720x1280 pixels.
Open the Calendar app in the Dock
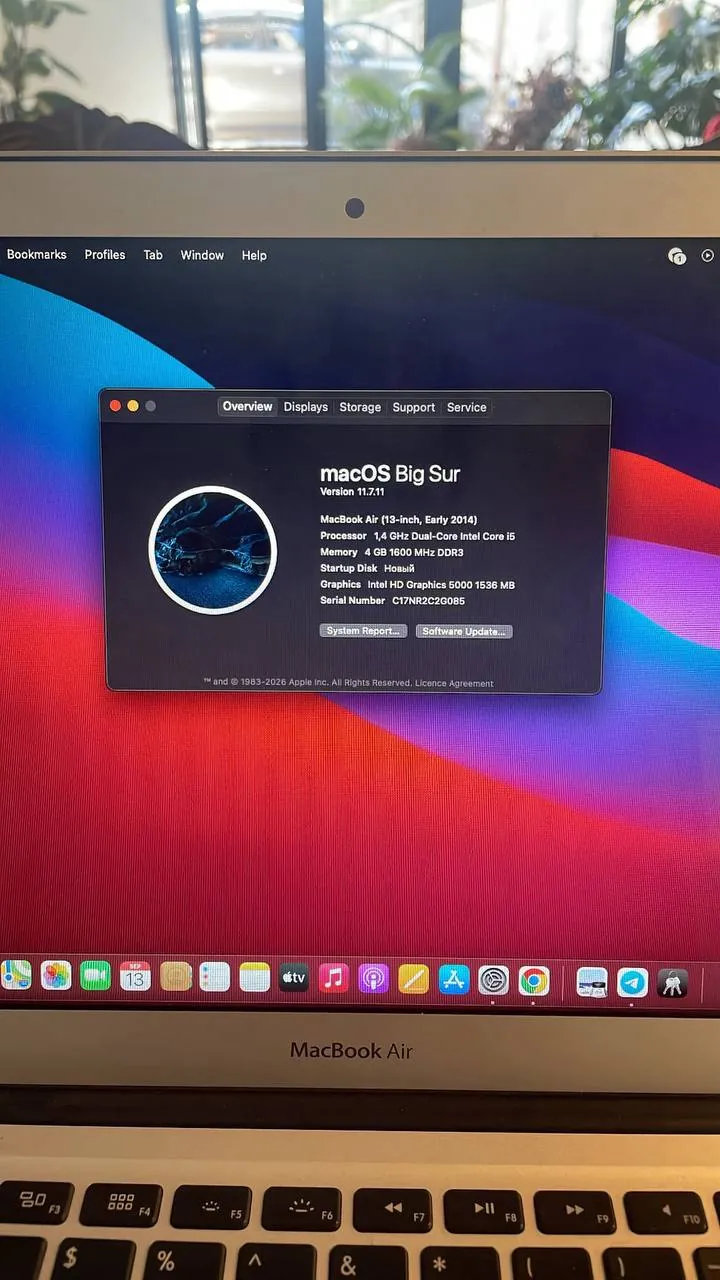(x=135, y=976)
